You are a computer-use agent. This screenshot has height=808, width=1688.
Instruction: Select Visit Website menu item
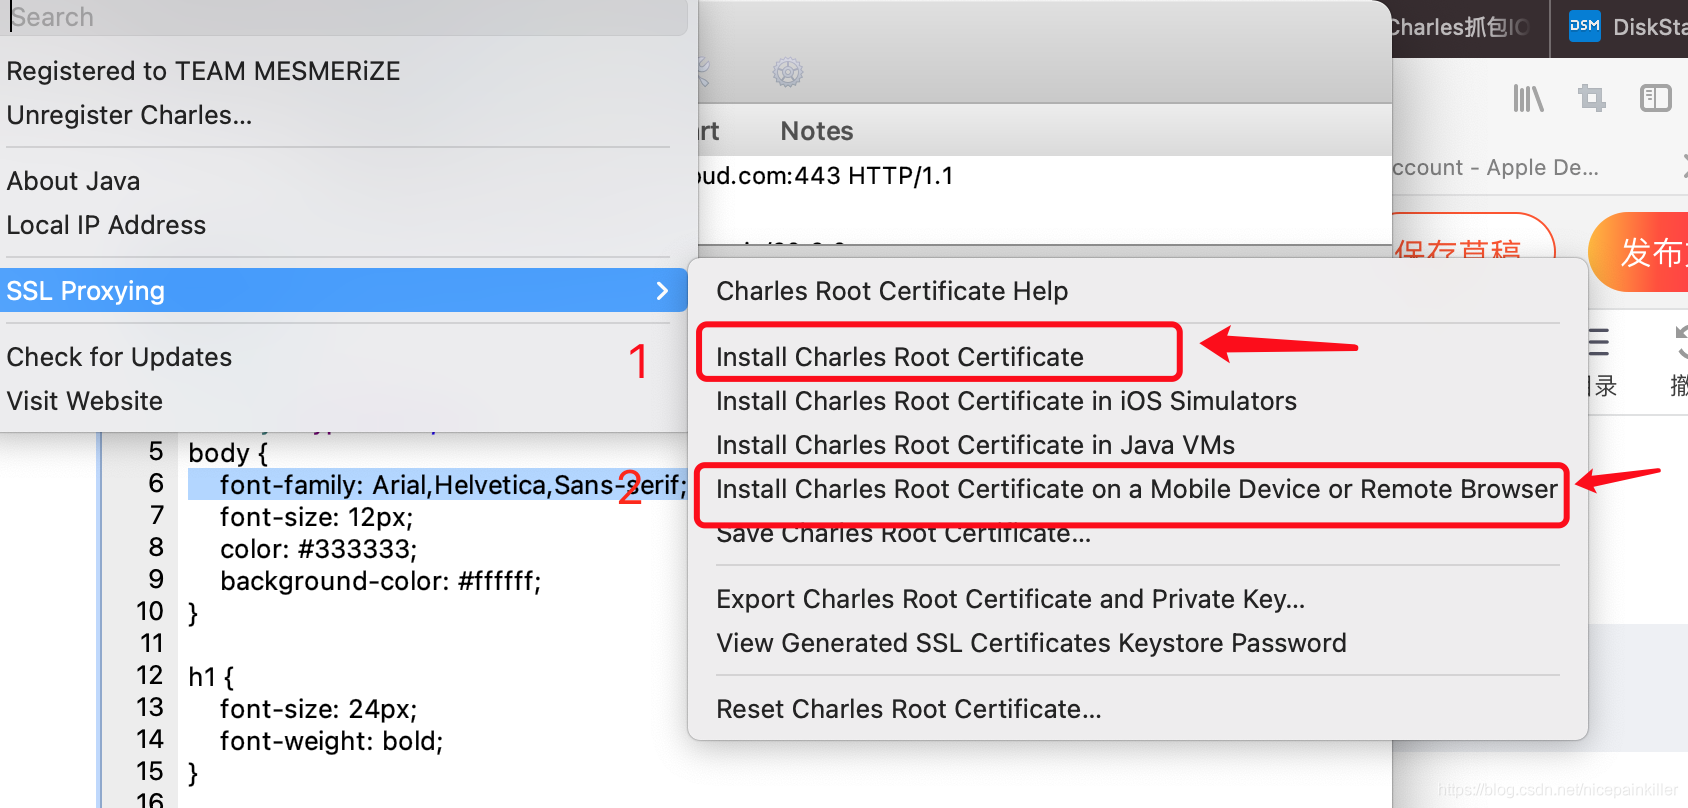click(84, 401)
